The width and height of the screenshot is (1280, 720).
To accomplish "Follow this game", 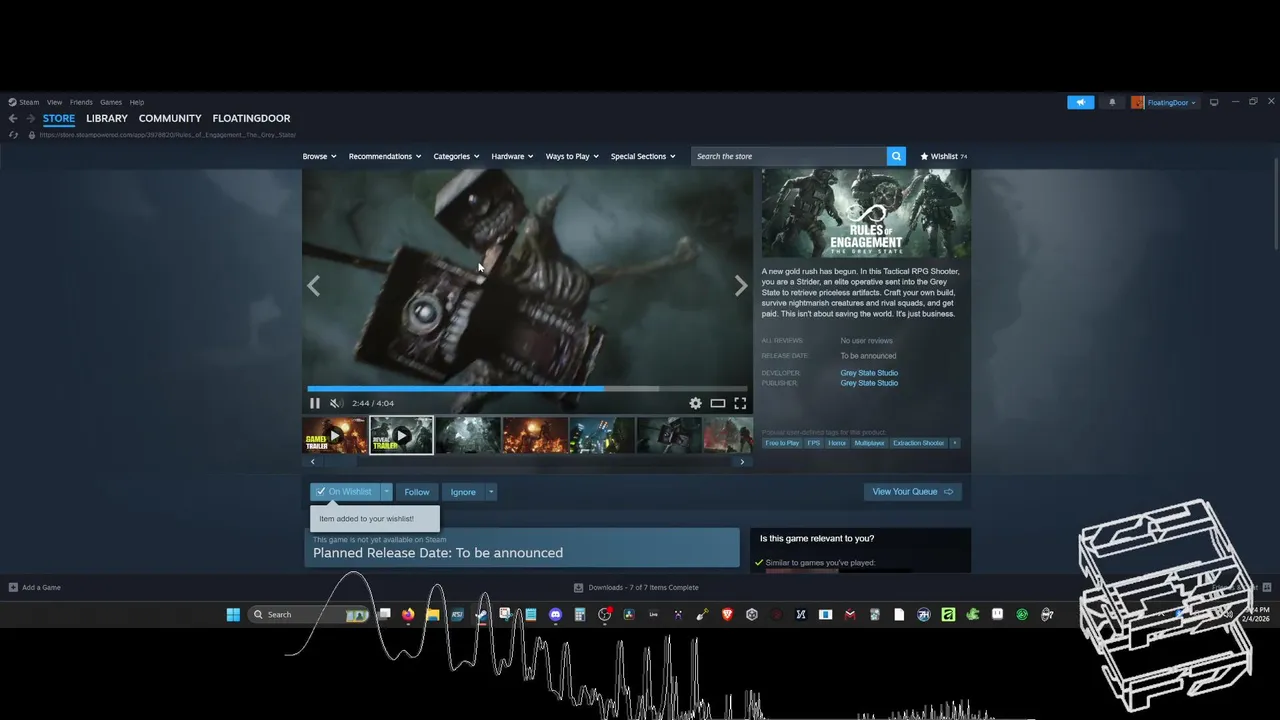I will coord(417,492).
